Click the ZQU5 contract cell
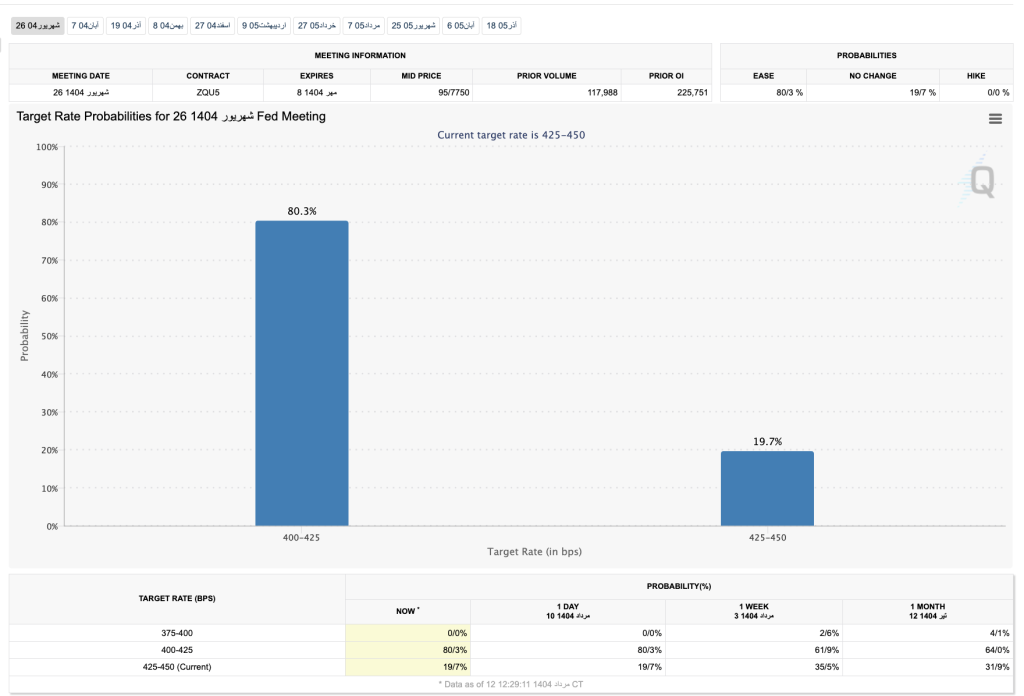This screenshot has width=1024, height=696. point(208,93)
